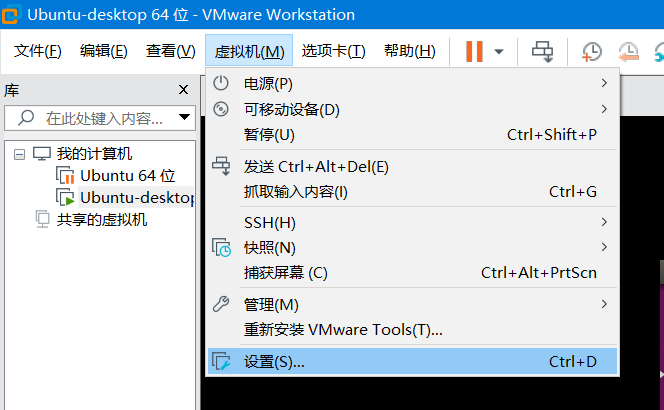Click the settings icon beside 设置(S)...

pos(221,361)
